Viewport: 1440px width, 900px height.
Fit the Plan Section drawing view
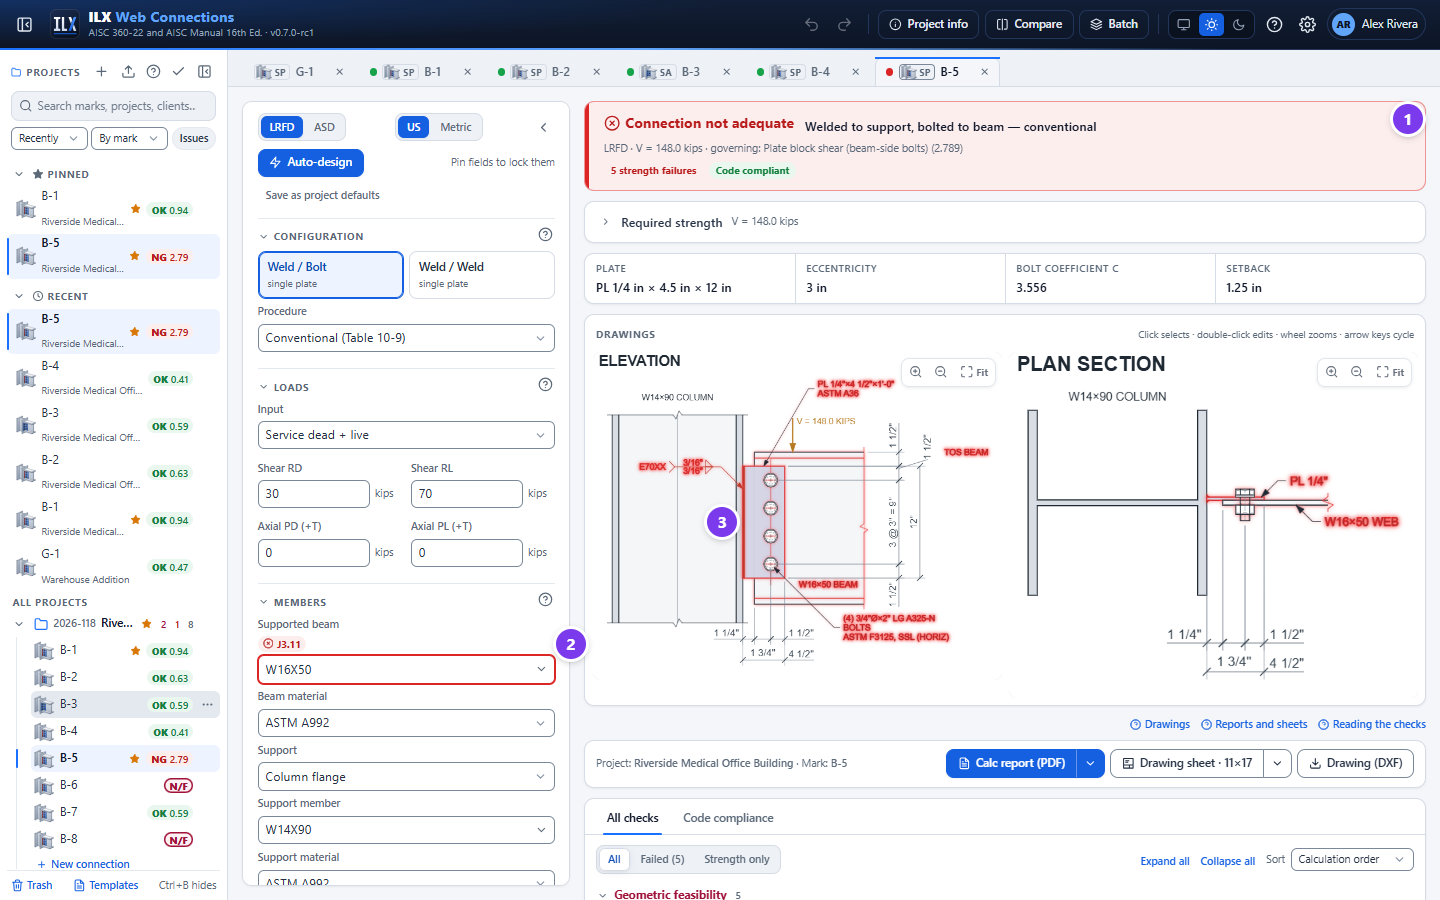1390,372
